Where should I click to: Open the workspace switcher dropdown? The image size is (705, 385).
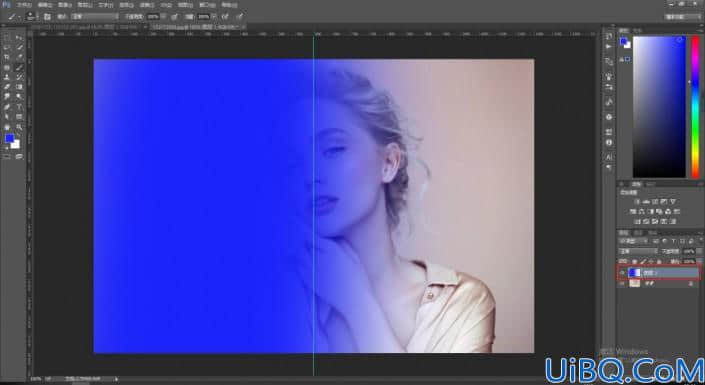683,17
